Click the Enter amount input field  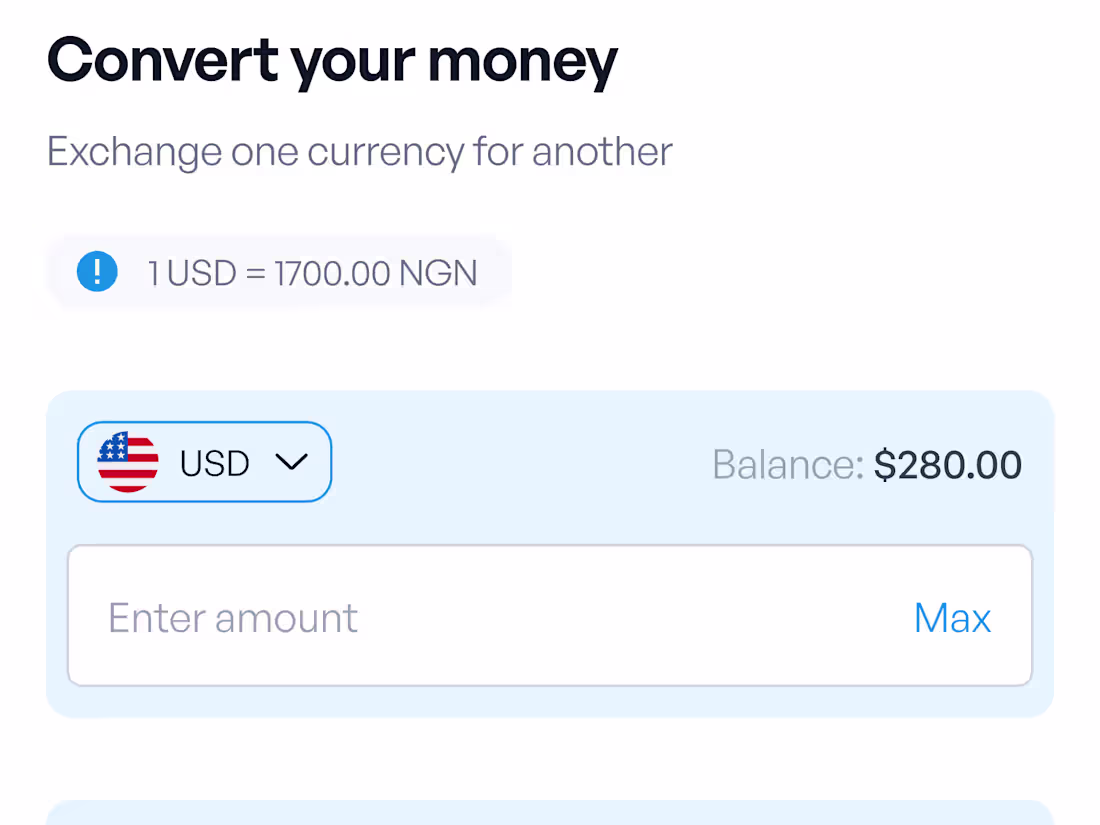(400, 617)
